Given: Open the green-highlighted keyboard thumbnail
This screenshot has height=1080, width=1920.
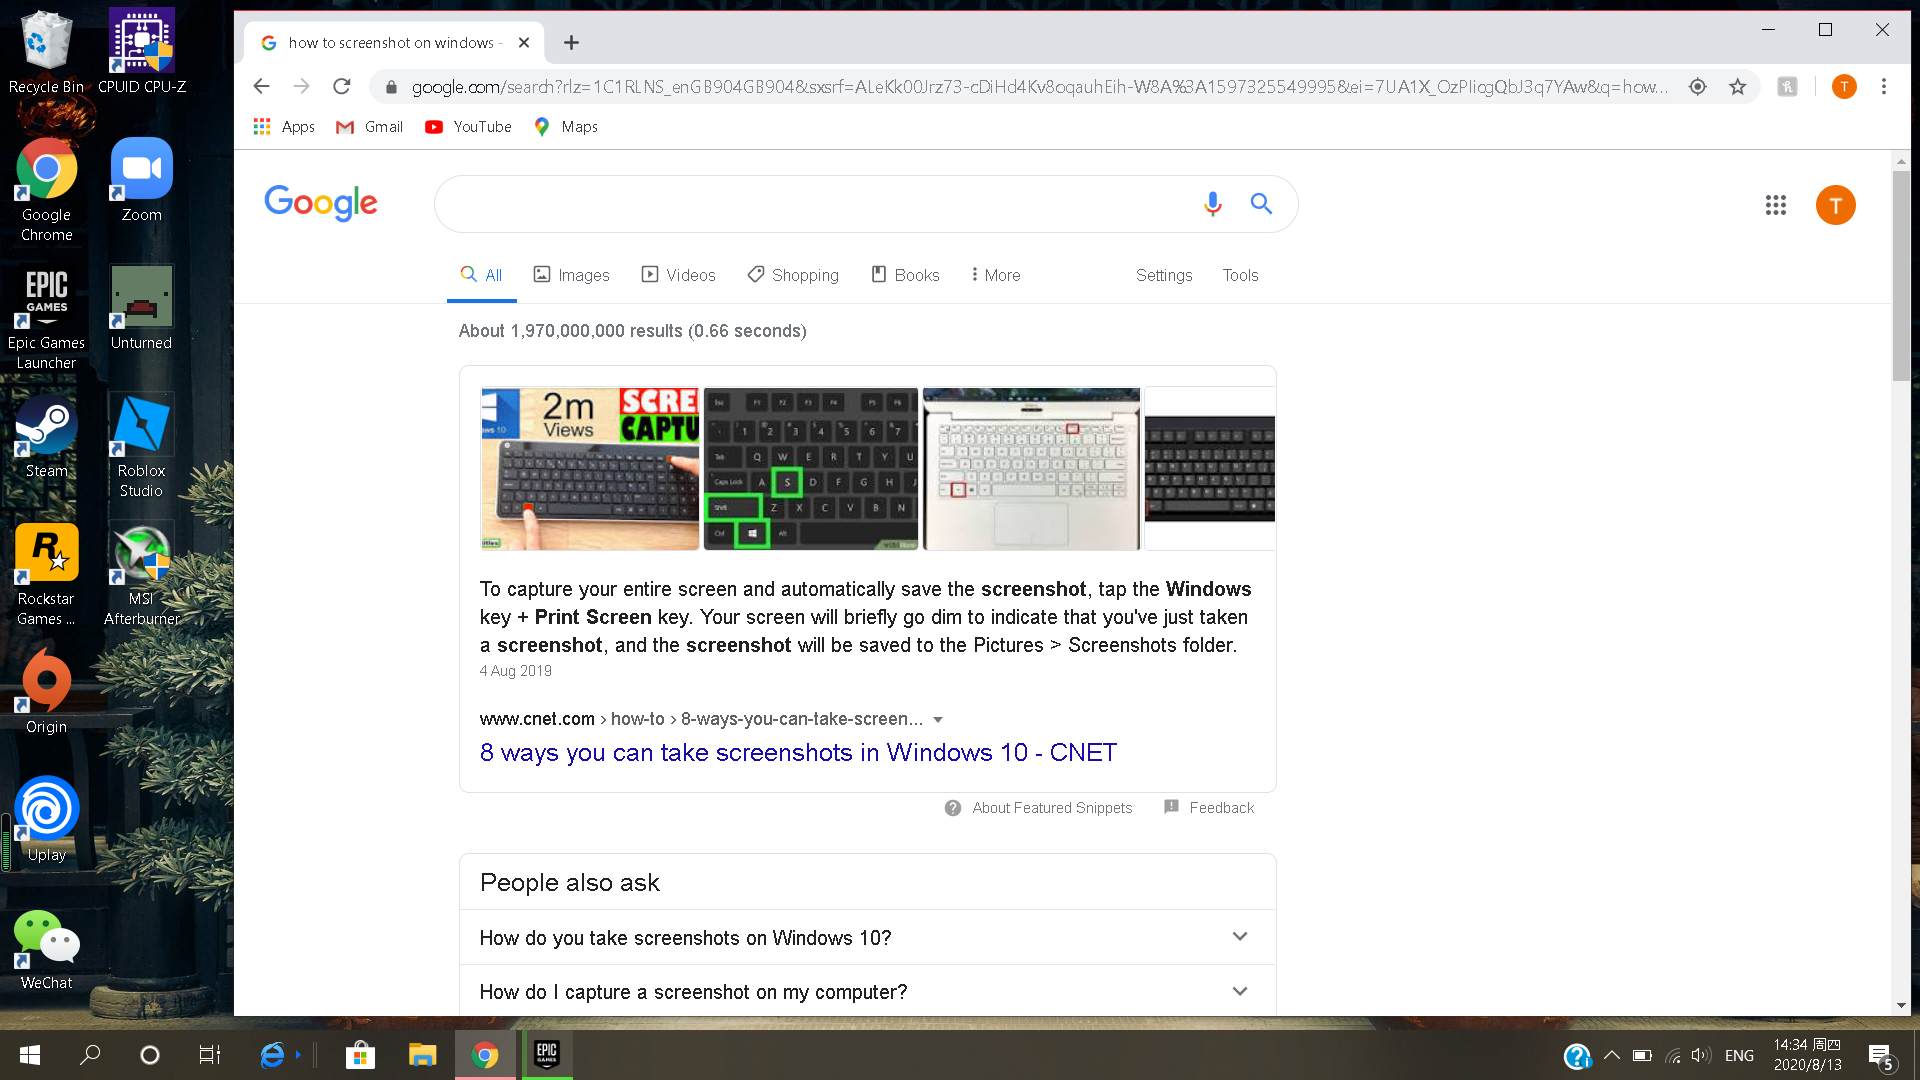Looking at the screenshot, I should click(x=811, y=468).
